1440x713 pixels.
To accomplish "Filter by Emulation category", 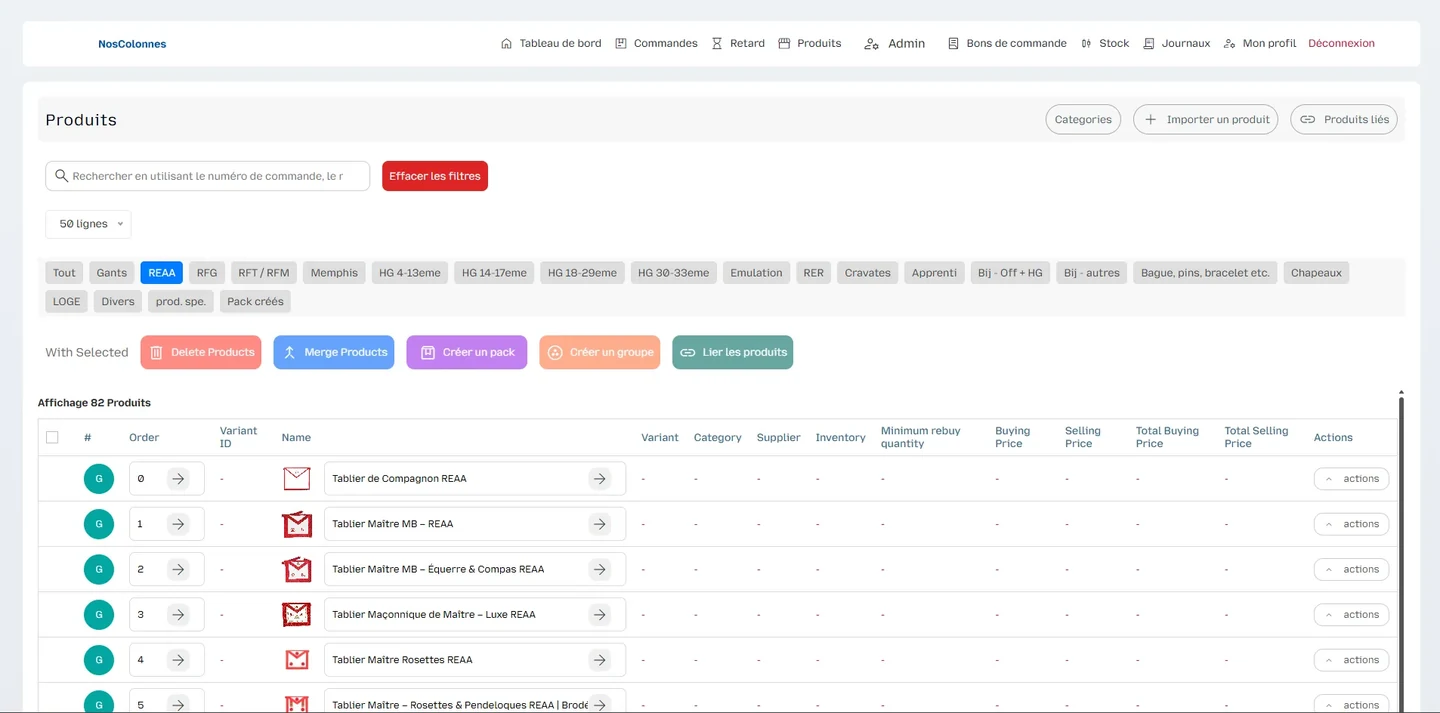I will pos(756,273).
